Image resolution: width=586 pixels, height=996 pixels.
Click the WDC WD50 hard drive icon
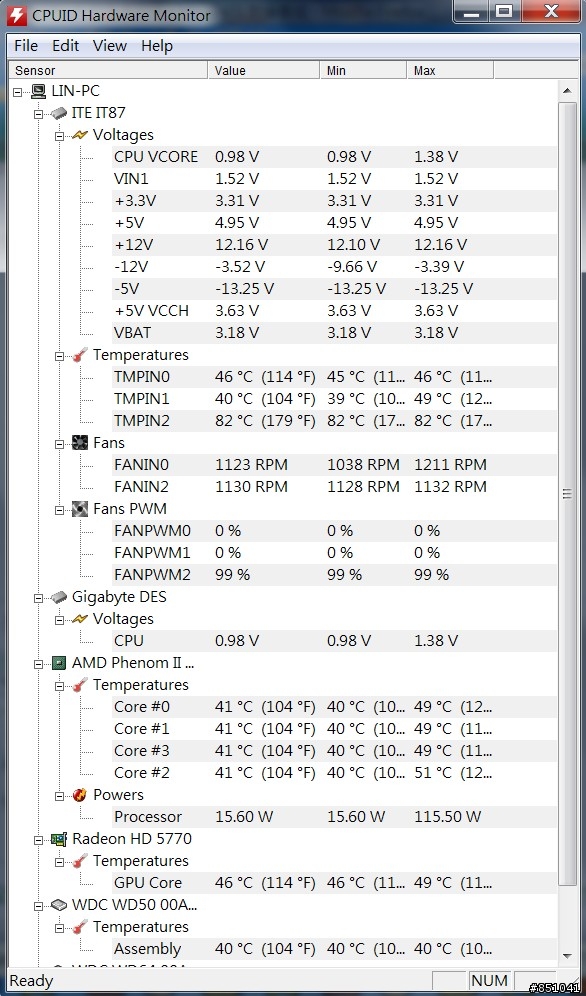[x=59, y=905]
